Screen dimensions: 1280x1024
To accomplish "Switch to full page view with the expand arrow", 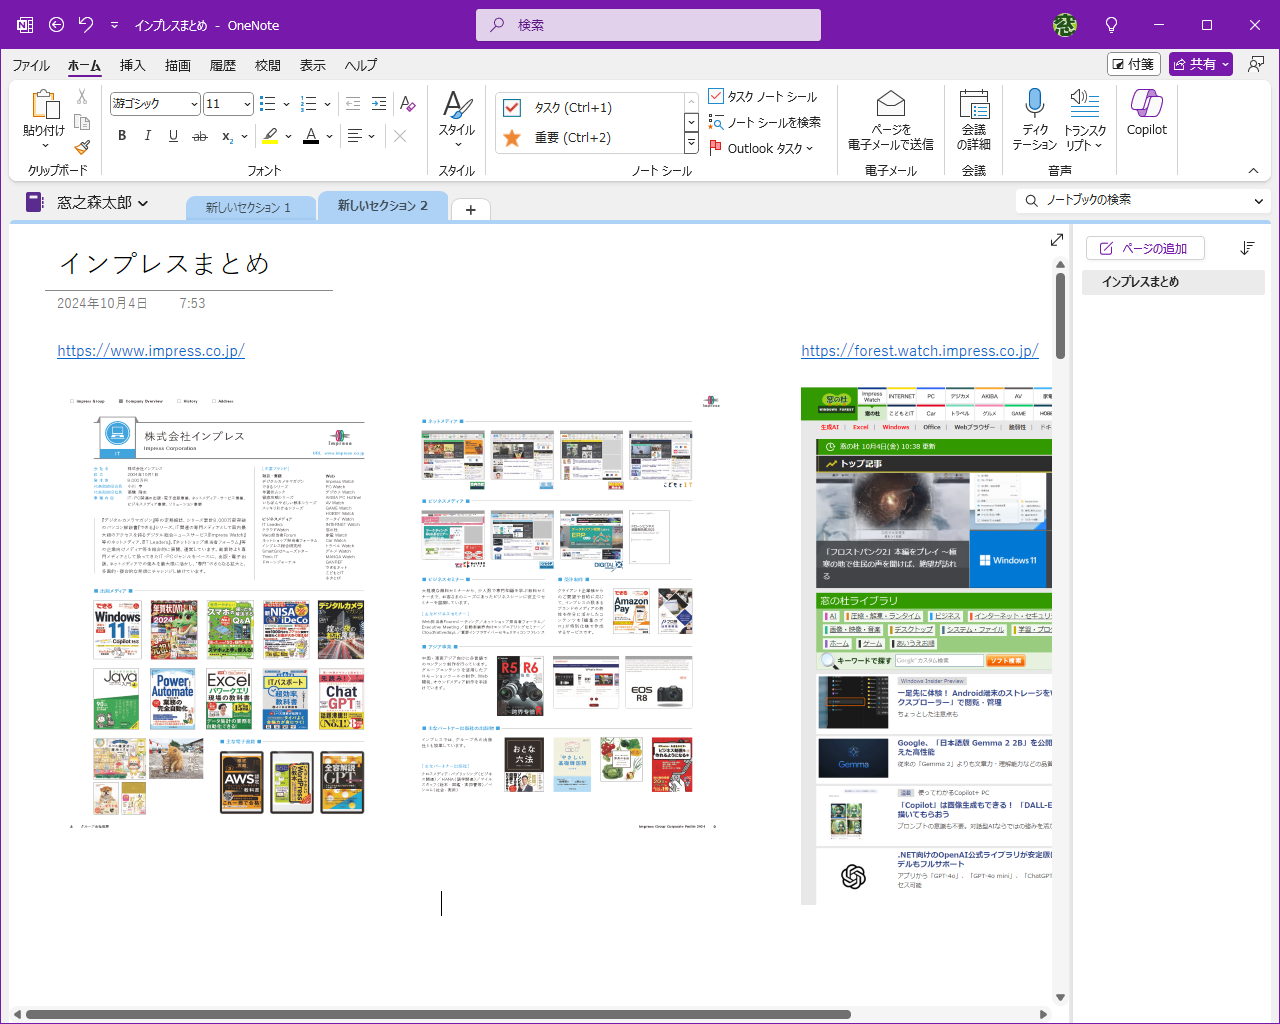I will 1057,240.
